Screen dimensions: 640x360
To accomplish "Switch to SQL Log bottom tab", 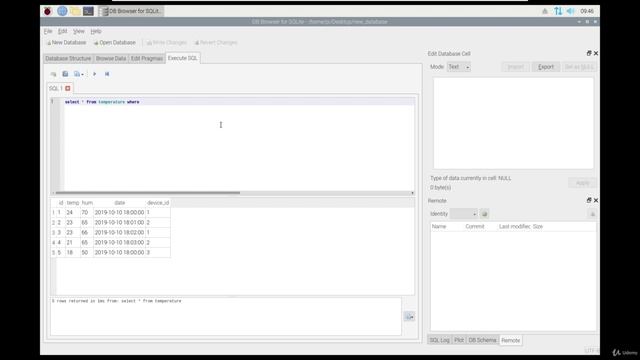I will coord(440,340).
